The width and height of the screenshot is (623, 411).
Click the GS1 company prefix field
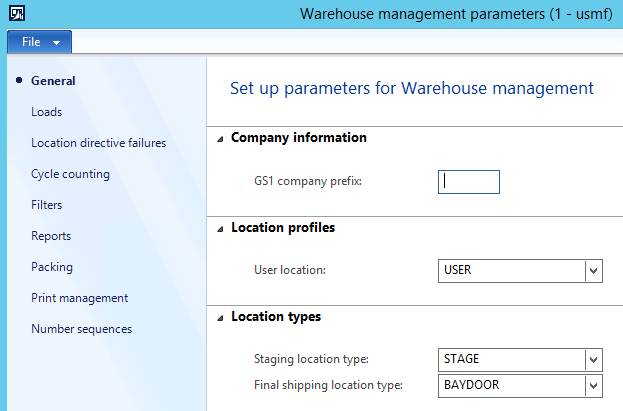click(x=468, y=182)
